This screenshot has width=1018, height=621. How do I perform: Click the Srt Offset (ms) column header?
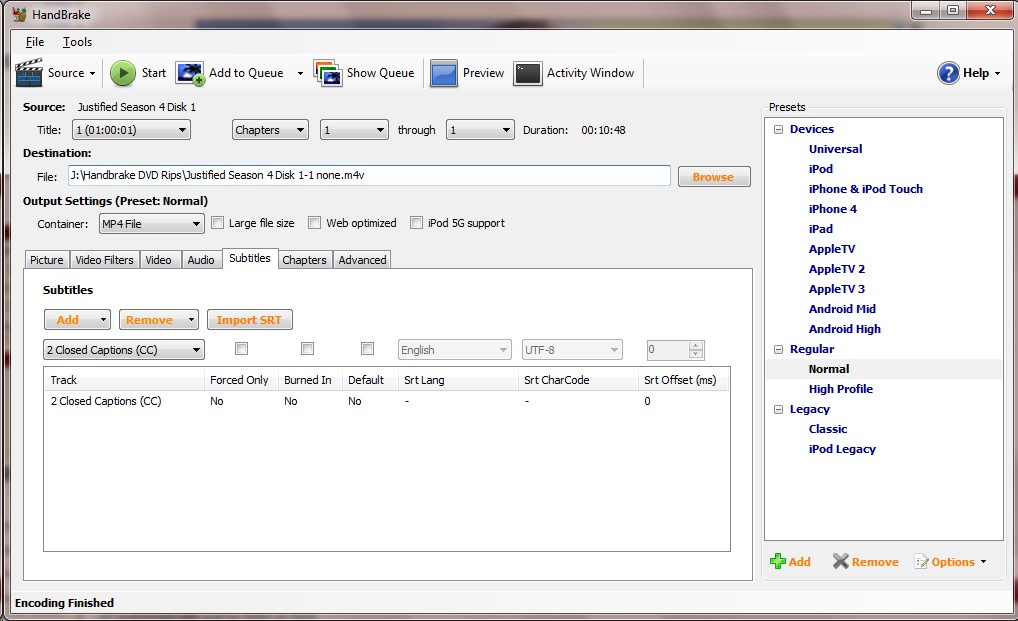click(683, 380)
